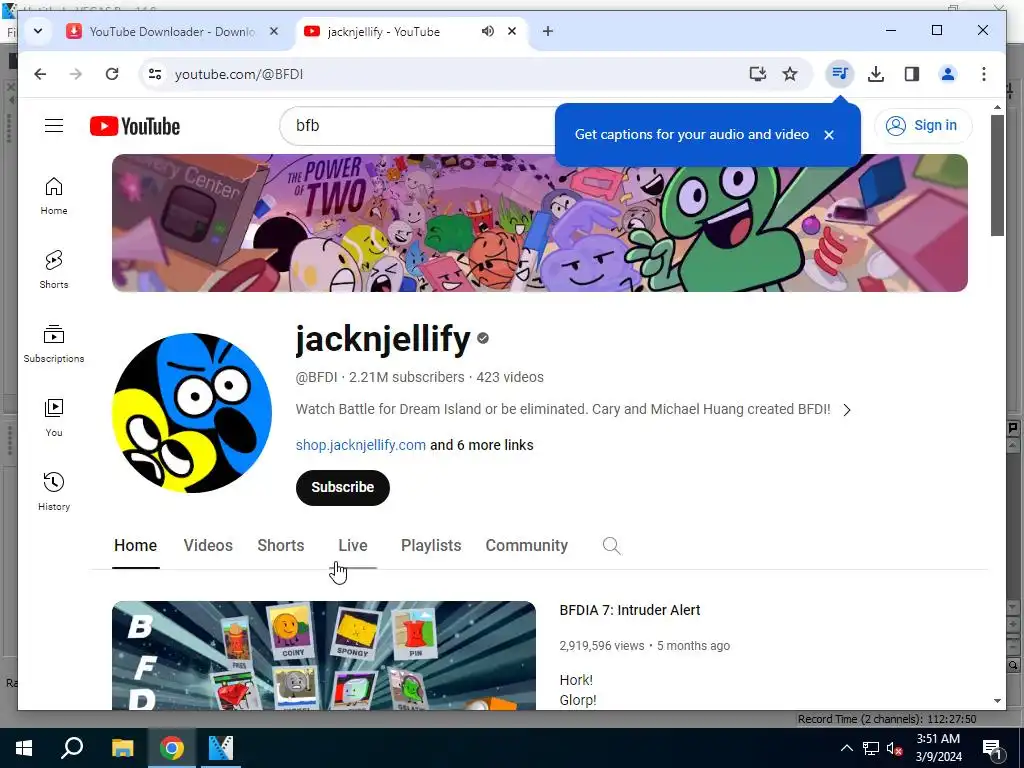Click the browser forward arrow
1024x768 pixels.
click(x=76, y=74)
